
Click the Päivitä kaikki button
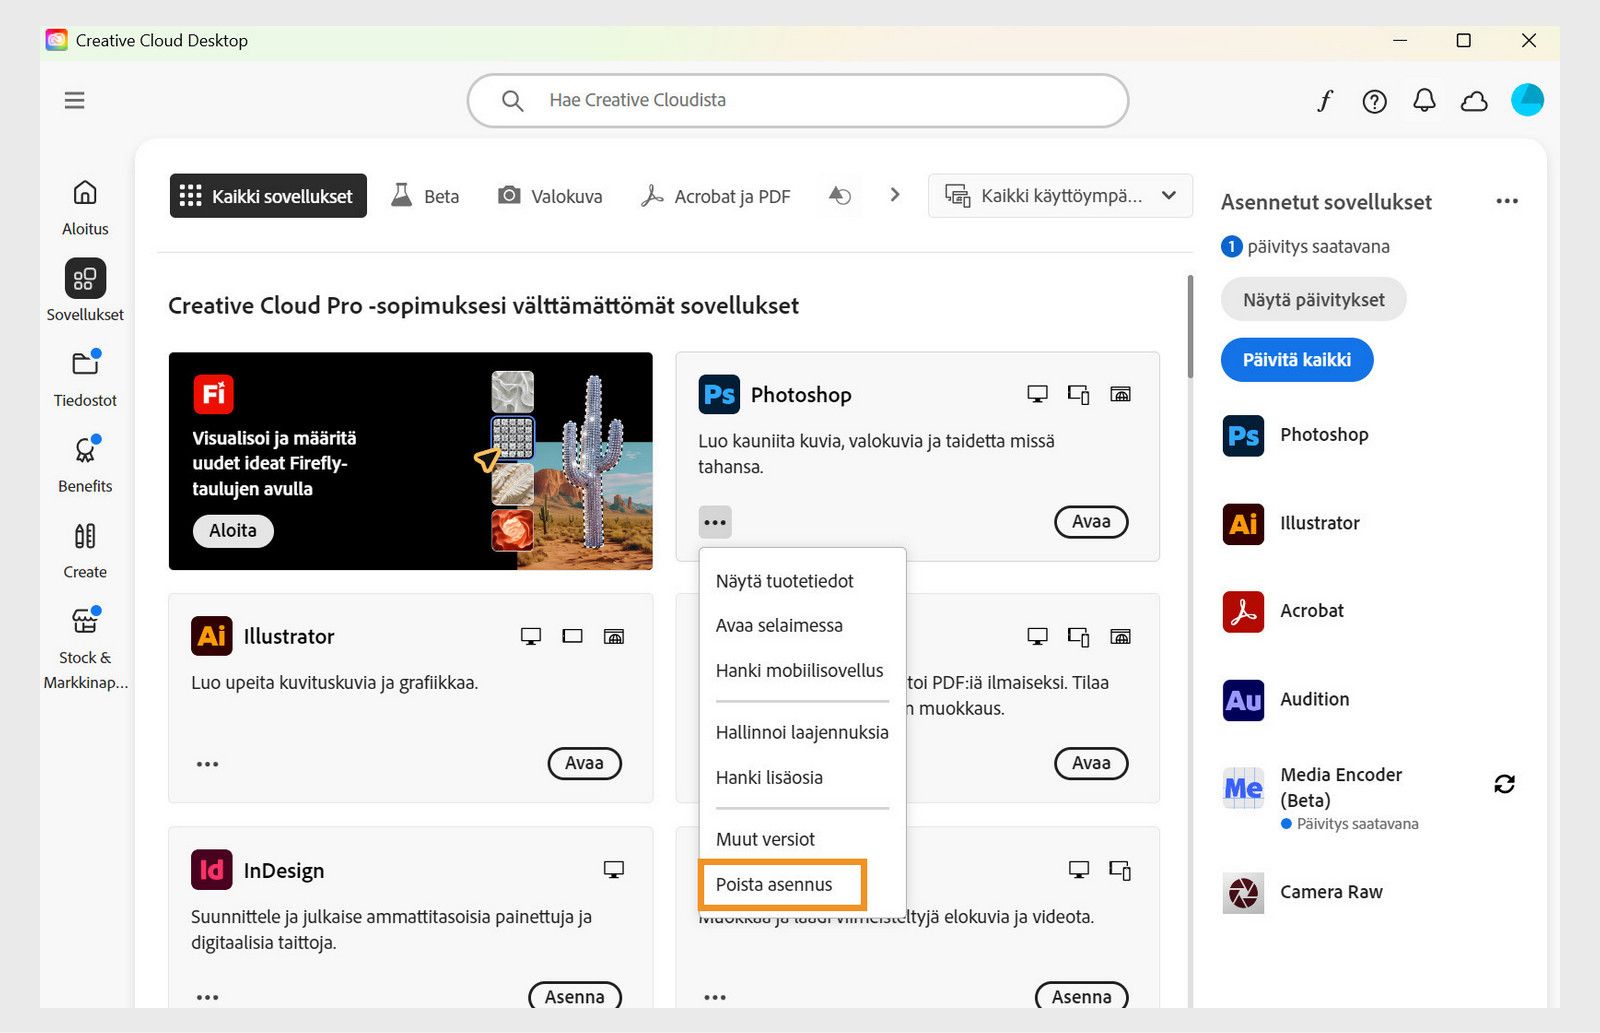[1296, 360]
